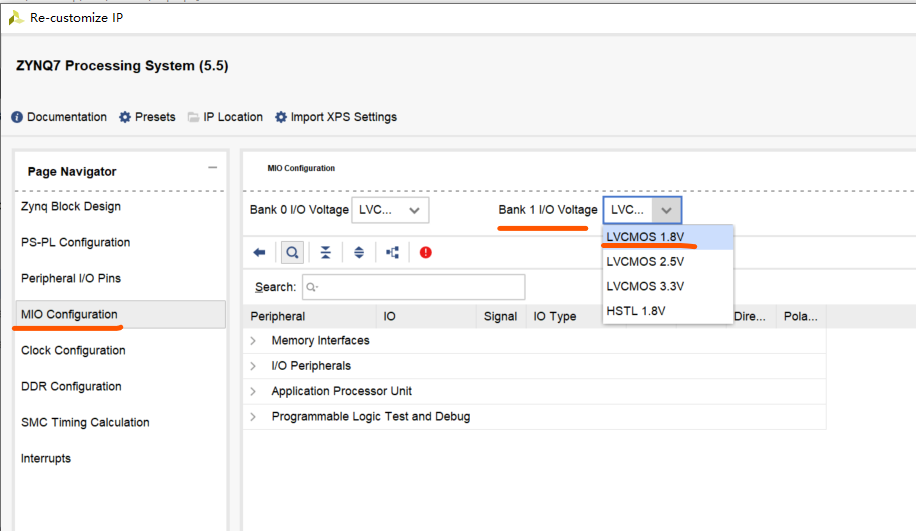Viewport: 916px width, 531px height.
Task: Click the Expand All toolbar icon
Action: pos(359,253)
